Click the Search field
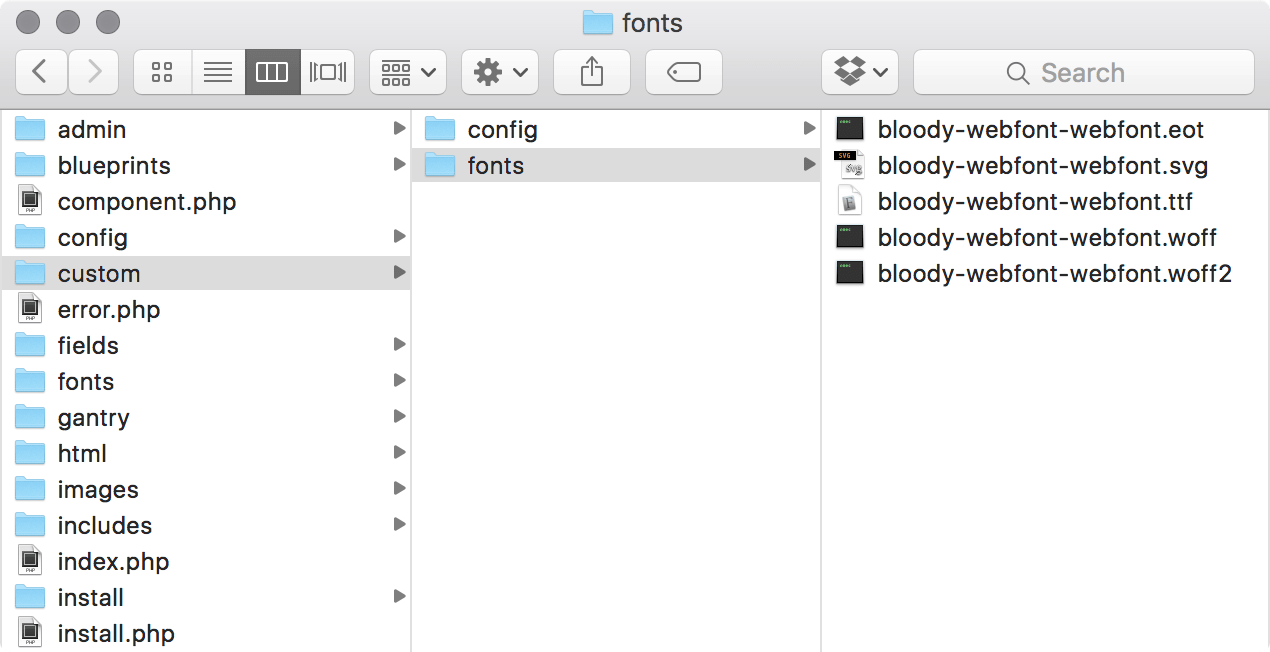Screen dimensions: 1270x652 pos(1083,72)
